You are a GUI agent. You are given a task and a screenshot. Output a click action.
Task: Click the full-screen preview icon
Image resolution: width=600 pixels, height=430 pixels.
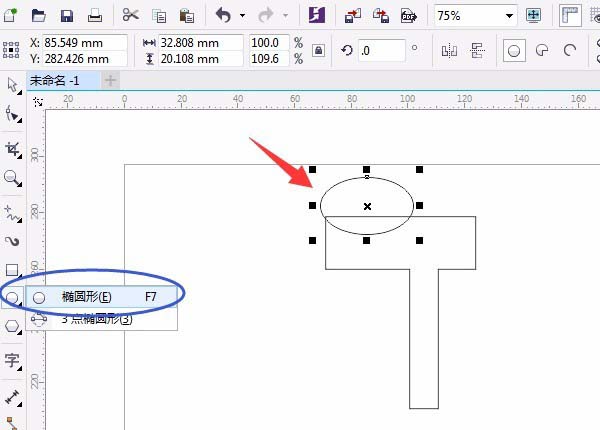[533, 15]
